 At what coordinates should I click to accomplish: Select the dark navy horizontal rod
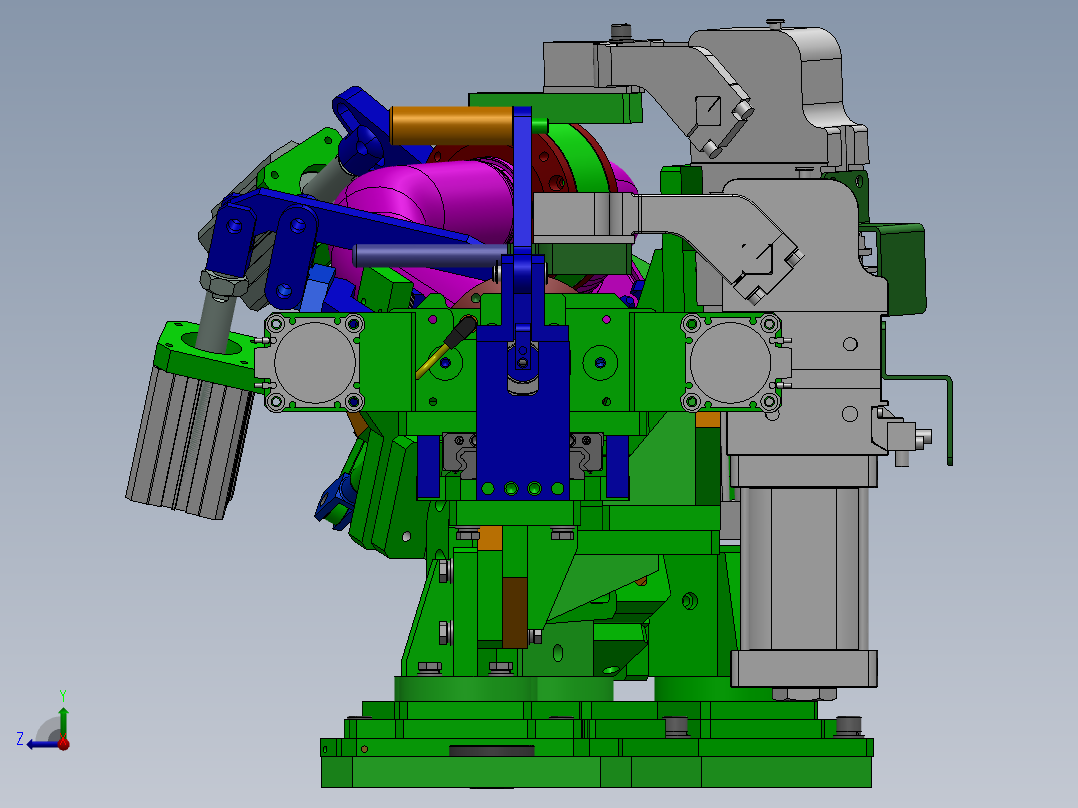click(x=430, y=256)
